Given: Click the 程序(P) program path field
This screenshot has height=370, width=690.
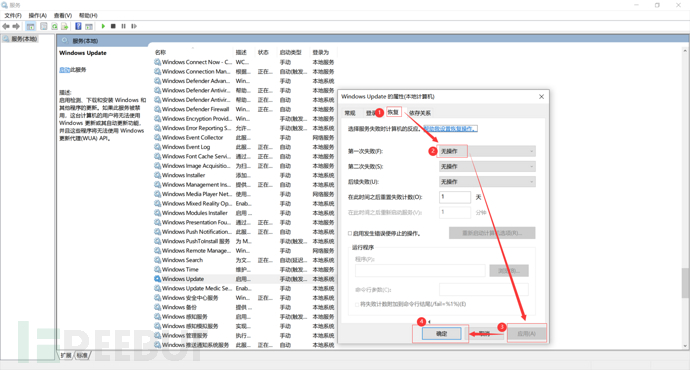Looking at the screenshot, I should pyautogui.click(x=420, y=271).
